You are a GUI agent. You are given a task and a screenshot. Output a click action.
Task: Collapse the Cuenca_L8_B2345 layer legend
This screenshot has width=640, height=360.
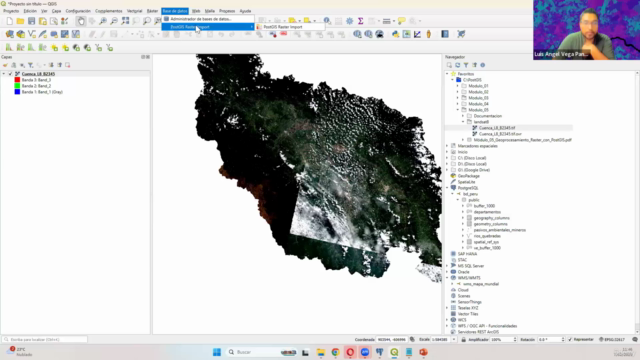click(4, 74)
